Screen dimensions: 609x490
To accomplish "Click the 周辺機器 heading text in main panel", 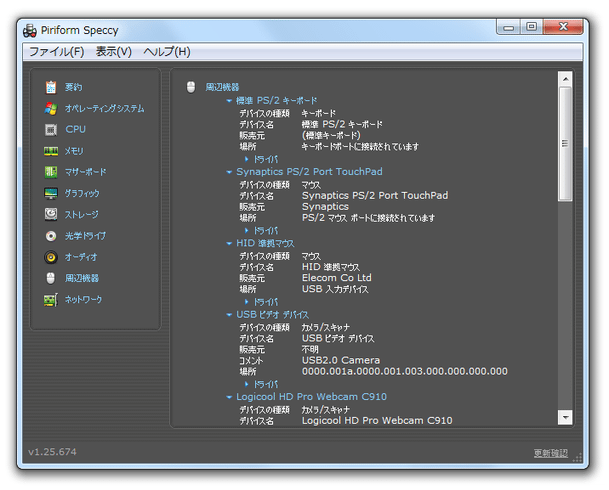I will tap(222, 87).
